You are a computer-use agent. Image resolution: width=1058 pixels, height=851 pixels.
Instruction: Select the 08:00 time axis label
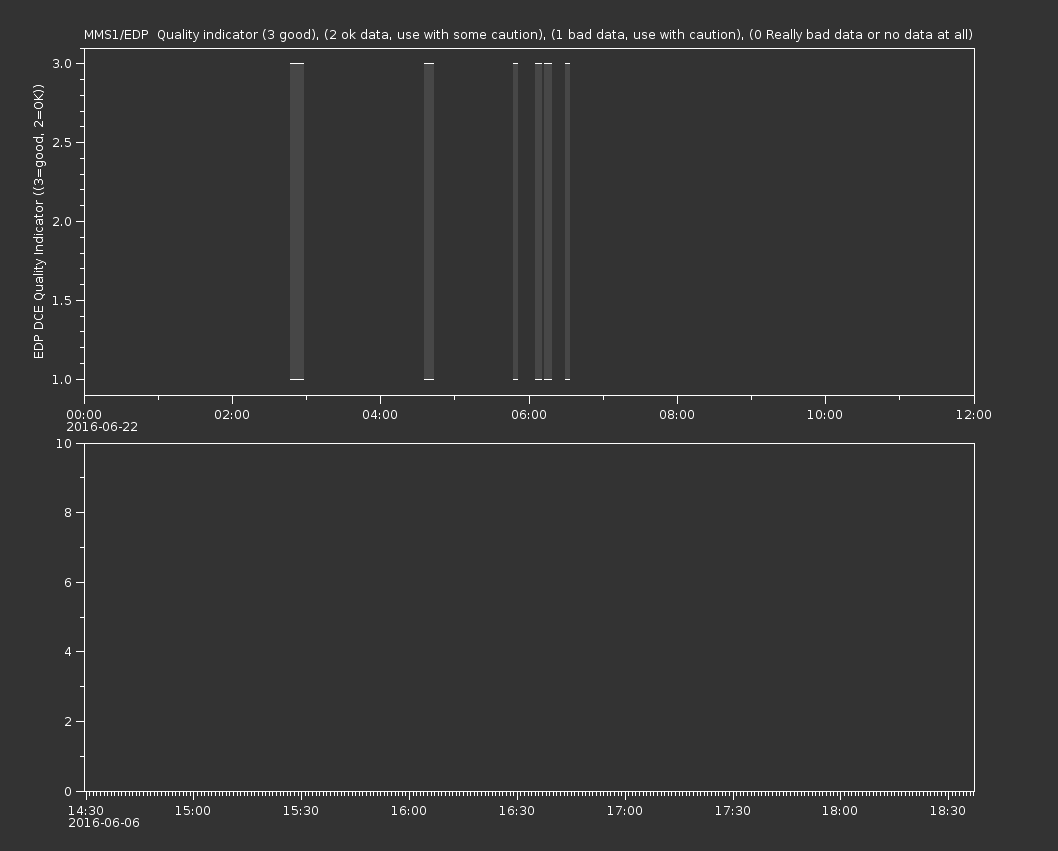(x=677, y=415)
